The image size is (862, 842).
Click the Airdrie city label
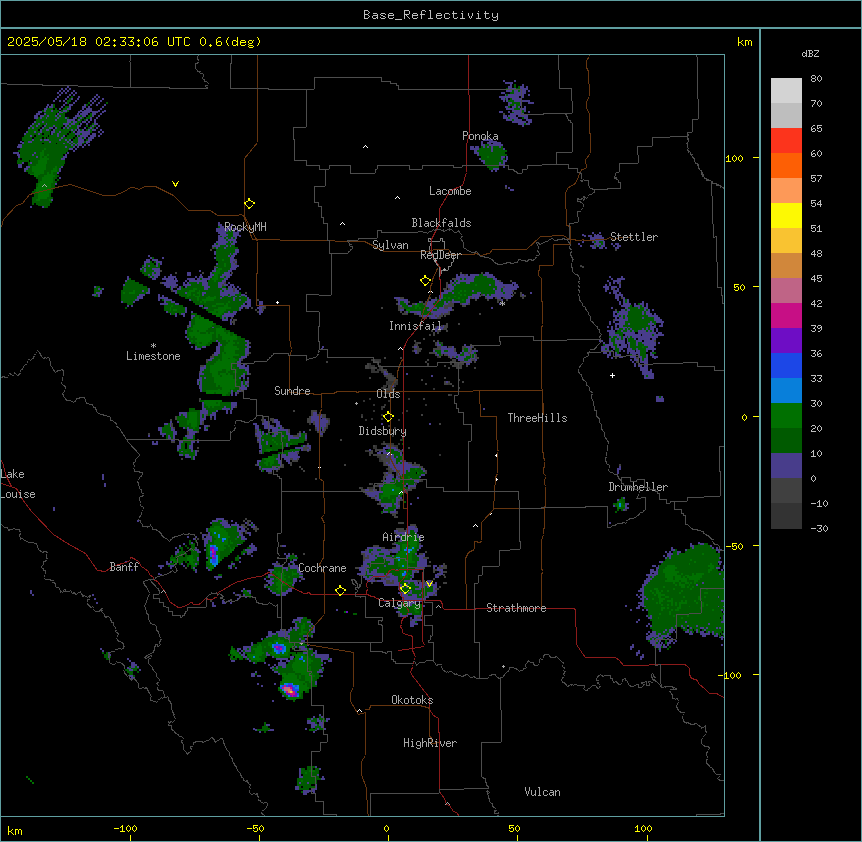(404, 537)
